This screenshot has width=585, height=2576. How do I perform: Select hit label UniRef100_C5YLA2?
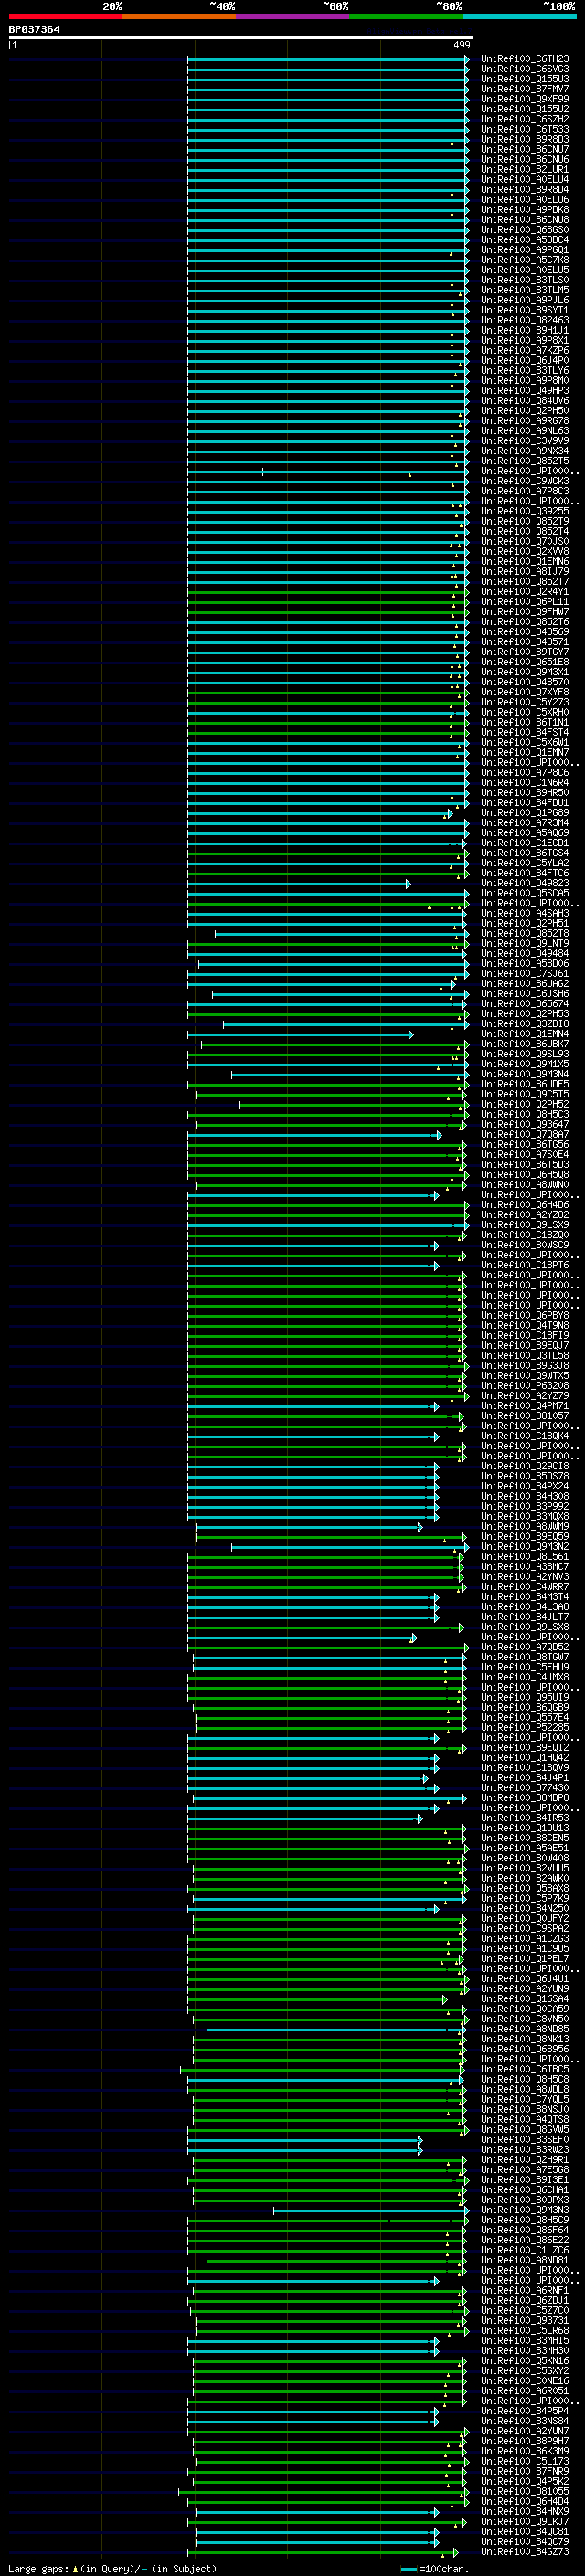click(524, 863)
